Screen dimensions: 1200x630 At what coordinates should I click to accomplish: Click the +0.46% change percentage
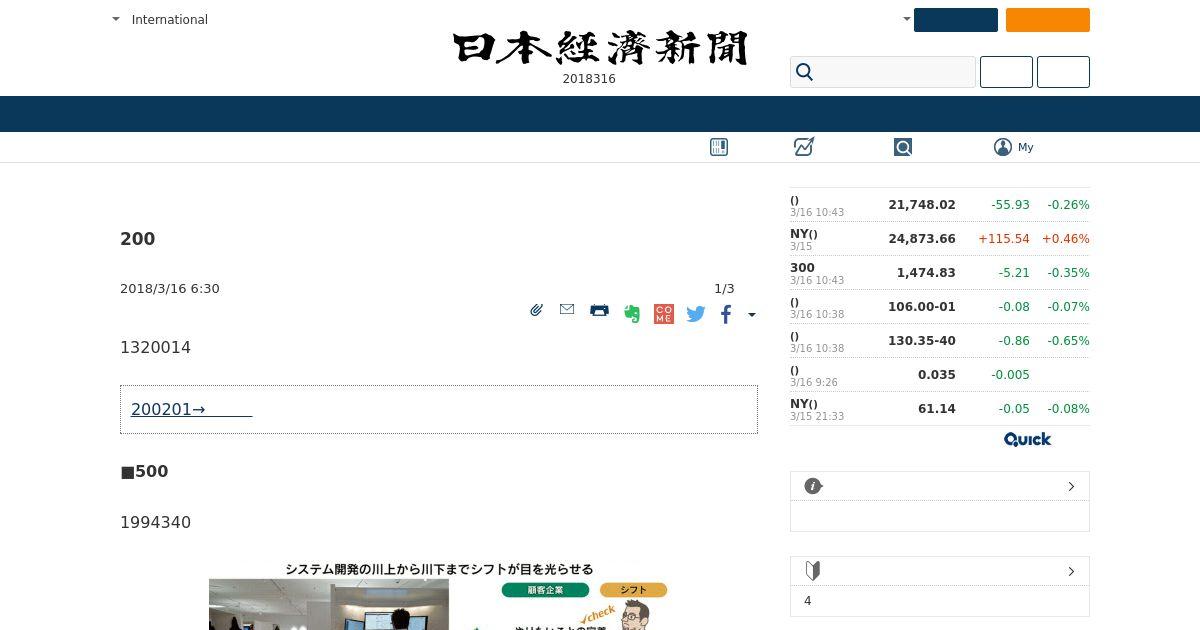(1065, 239)
